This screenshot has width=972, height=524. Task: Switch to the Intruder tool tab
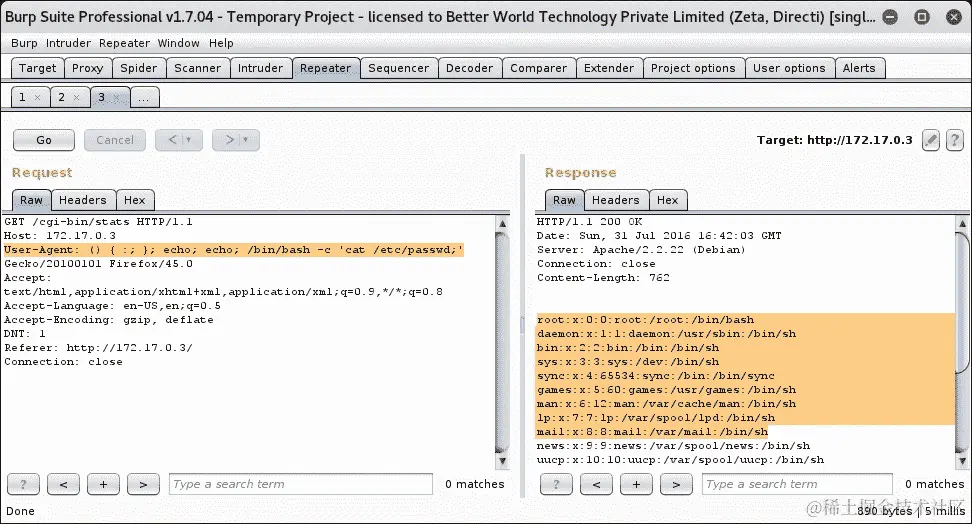[x=260, y=68]
